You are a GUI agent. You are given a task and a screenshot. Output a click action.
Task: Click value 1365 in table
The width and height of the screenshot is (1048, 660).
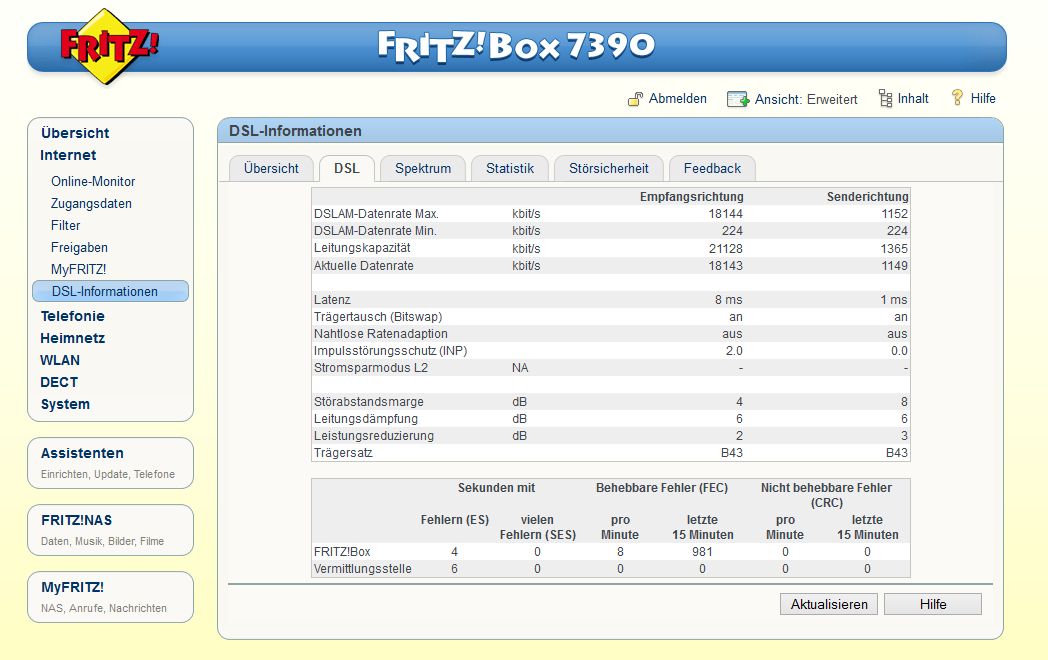click(x=894, y=248)
